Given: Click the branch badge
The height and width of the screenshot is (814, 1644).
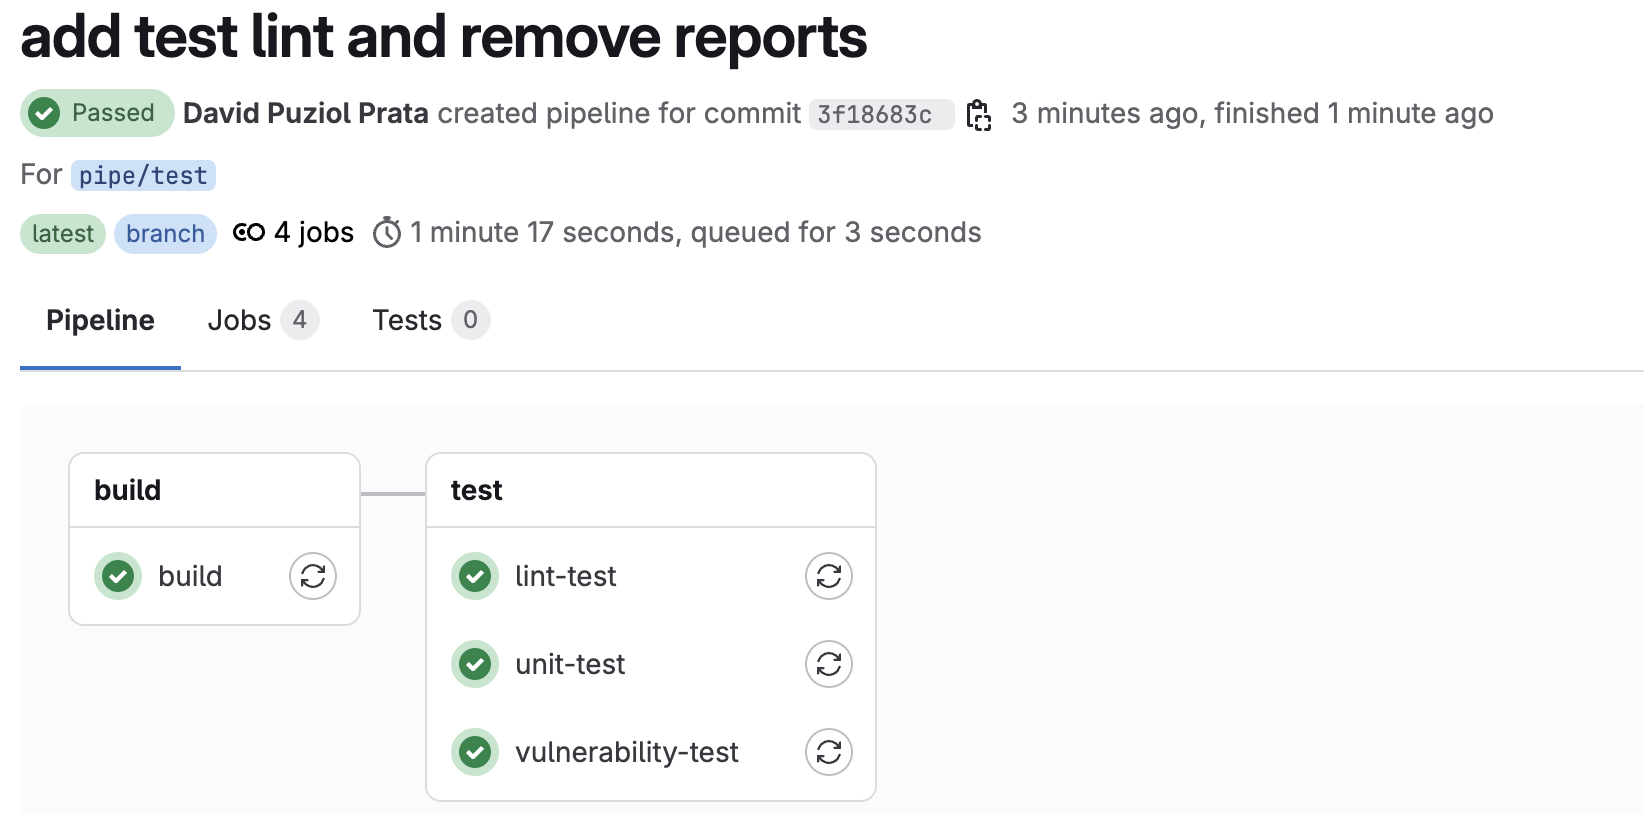Looking at the screenshot, I should point(165,234).
